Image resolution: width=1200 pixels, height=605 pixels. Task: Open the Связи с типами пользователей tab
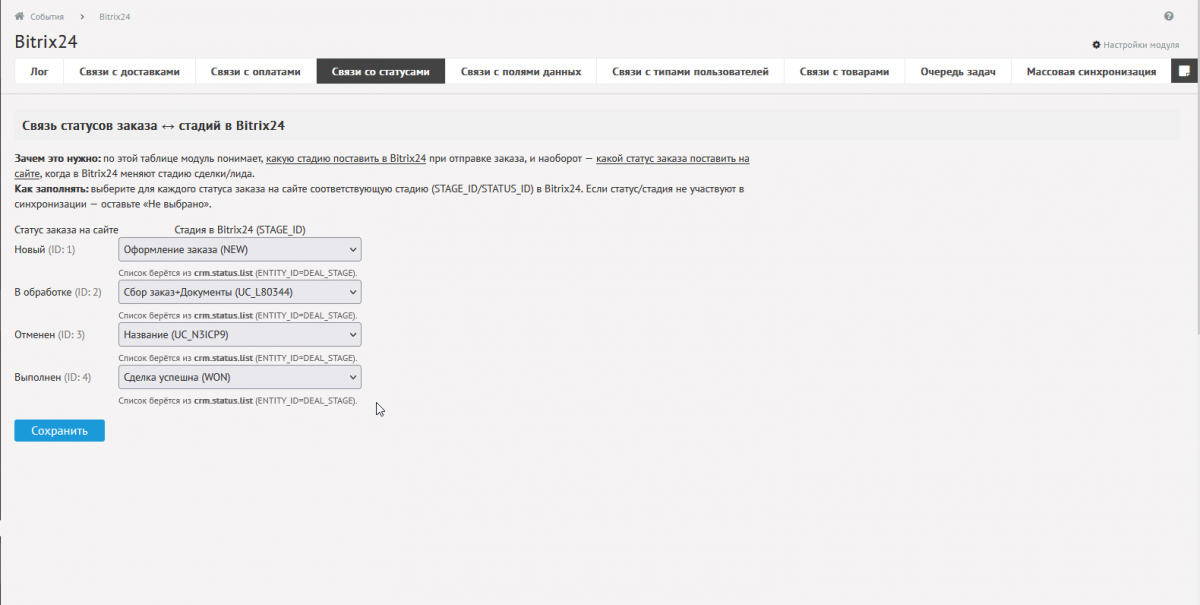coord(690,72)
